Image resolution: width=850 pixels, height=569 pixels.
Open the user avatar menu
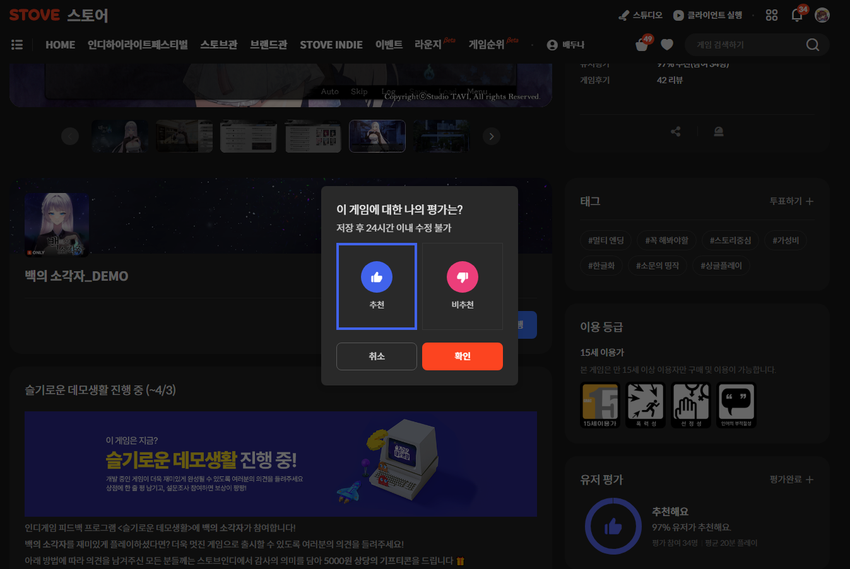(822, 15)
